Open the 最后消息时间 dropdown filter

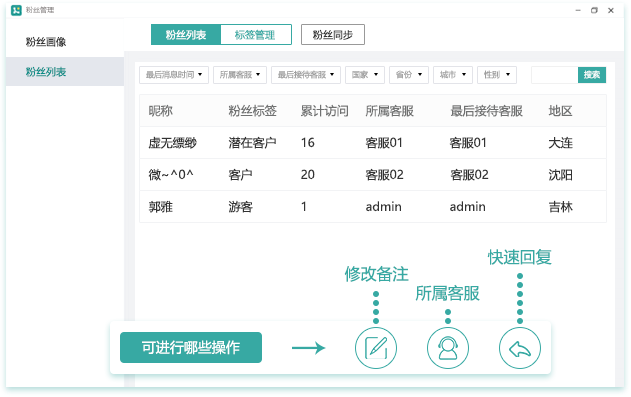pyautogui.click(x=174, y=75)
